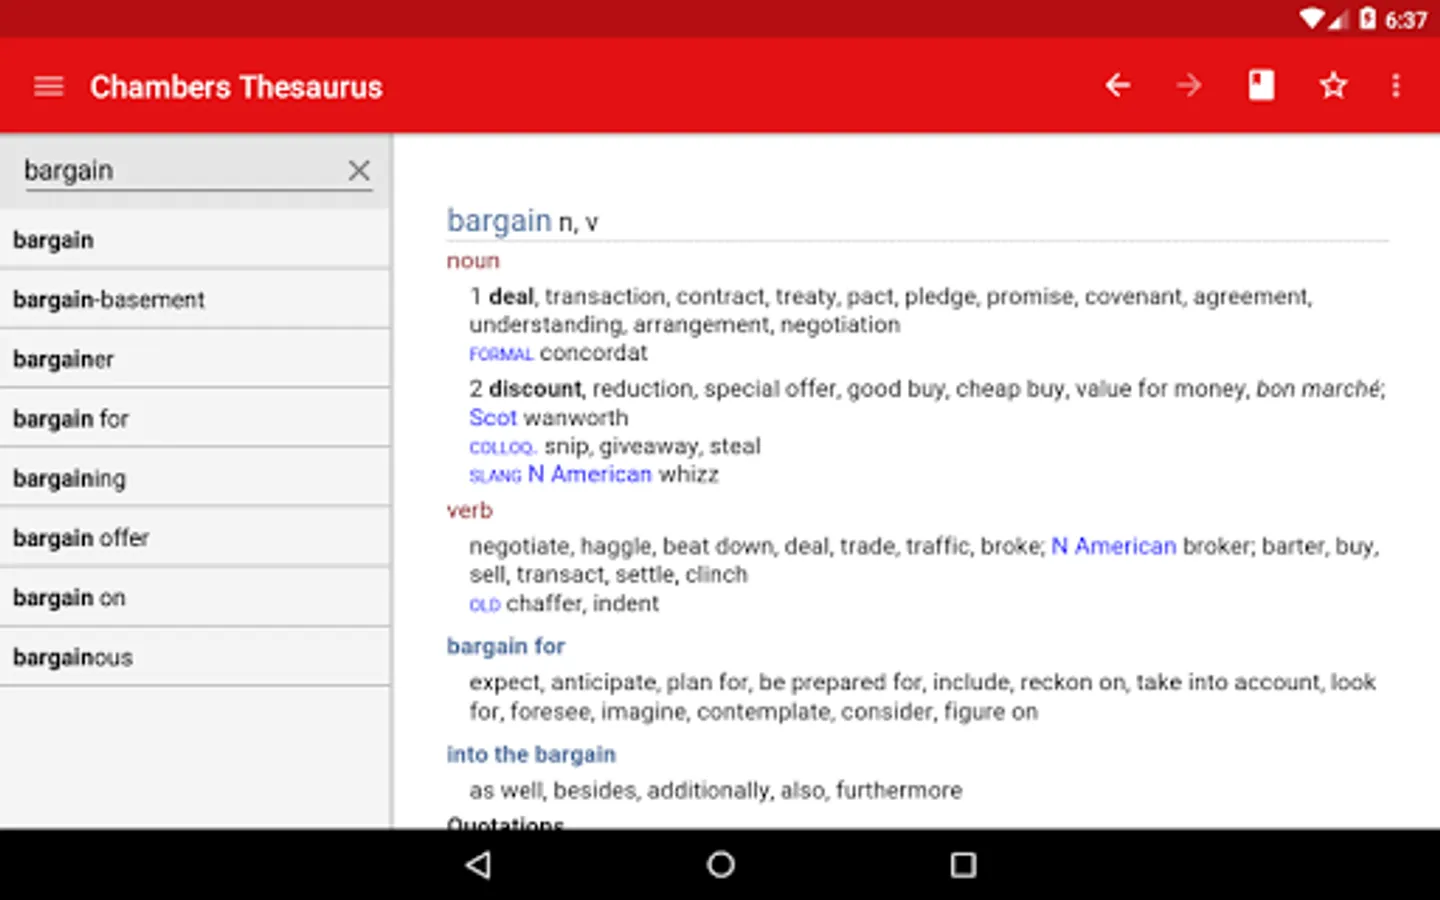Go forward with the right arrow icon
Screen dimensions: 1440x900
pyautogui.click(x=1189, y=86)
